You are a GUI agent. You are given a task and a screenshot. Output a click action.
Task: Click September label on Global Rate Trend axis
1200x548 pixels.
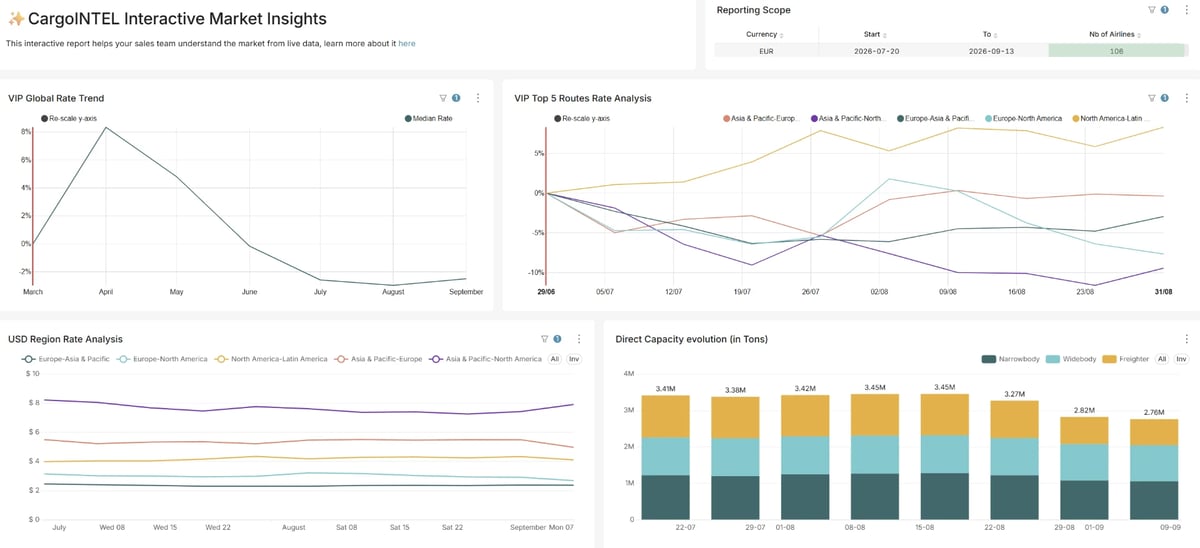[x=466, y=292]
